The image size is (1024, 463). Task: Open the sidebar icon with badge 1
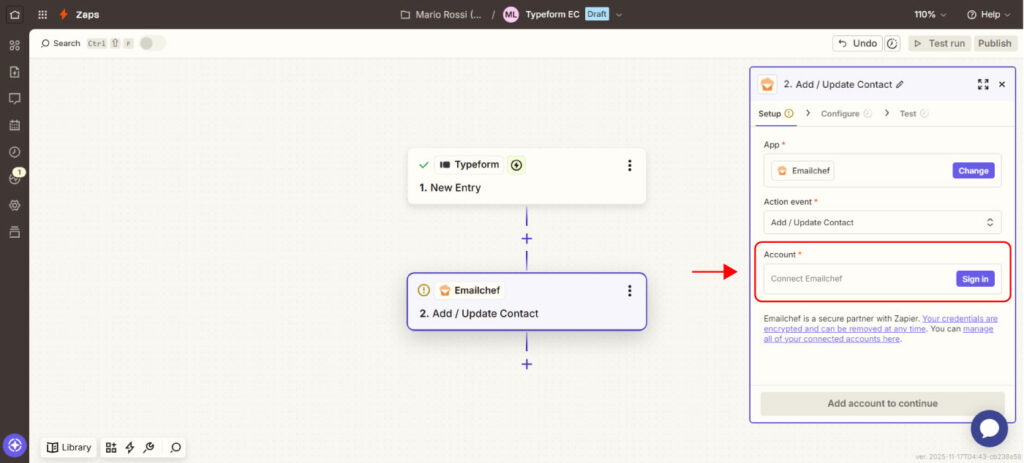[x=14, y=178]
